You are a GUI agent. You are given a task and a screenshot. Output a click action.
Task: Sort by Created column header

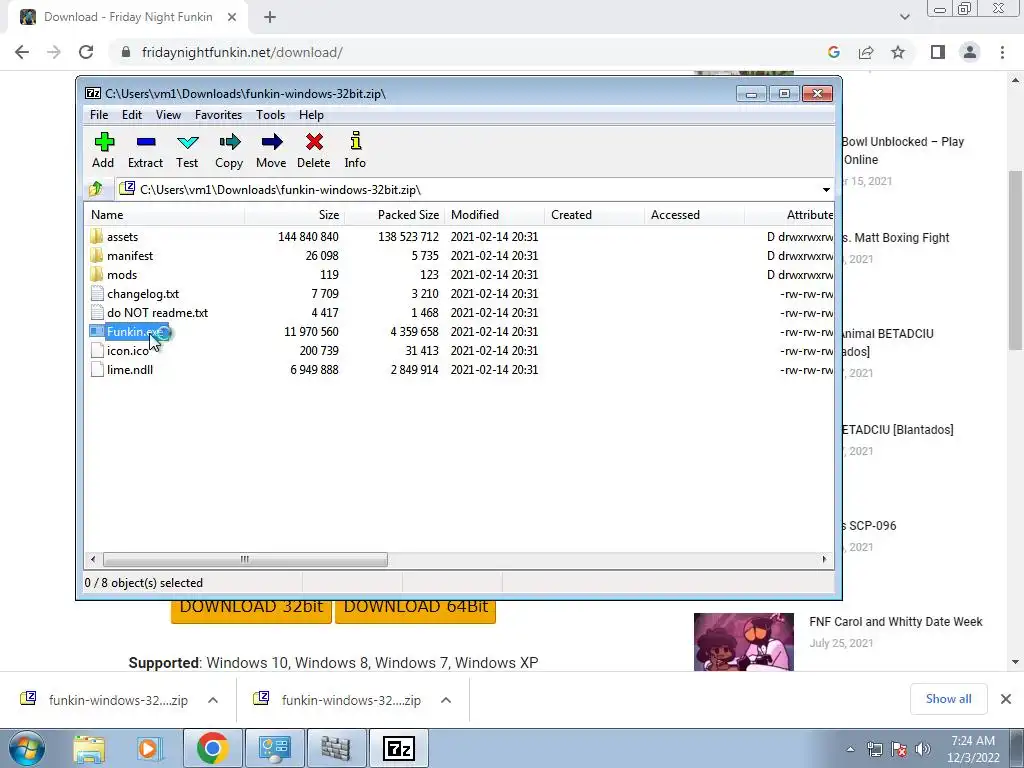coord(594,215)
